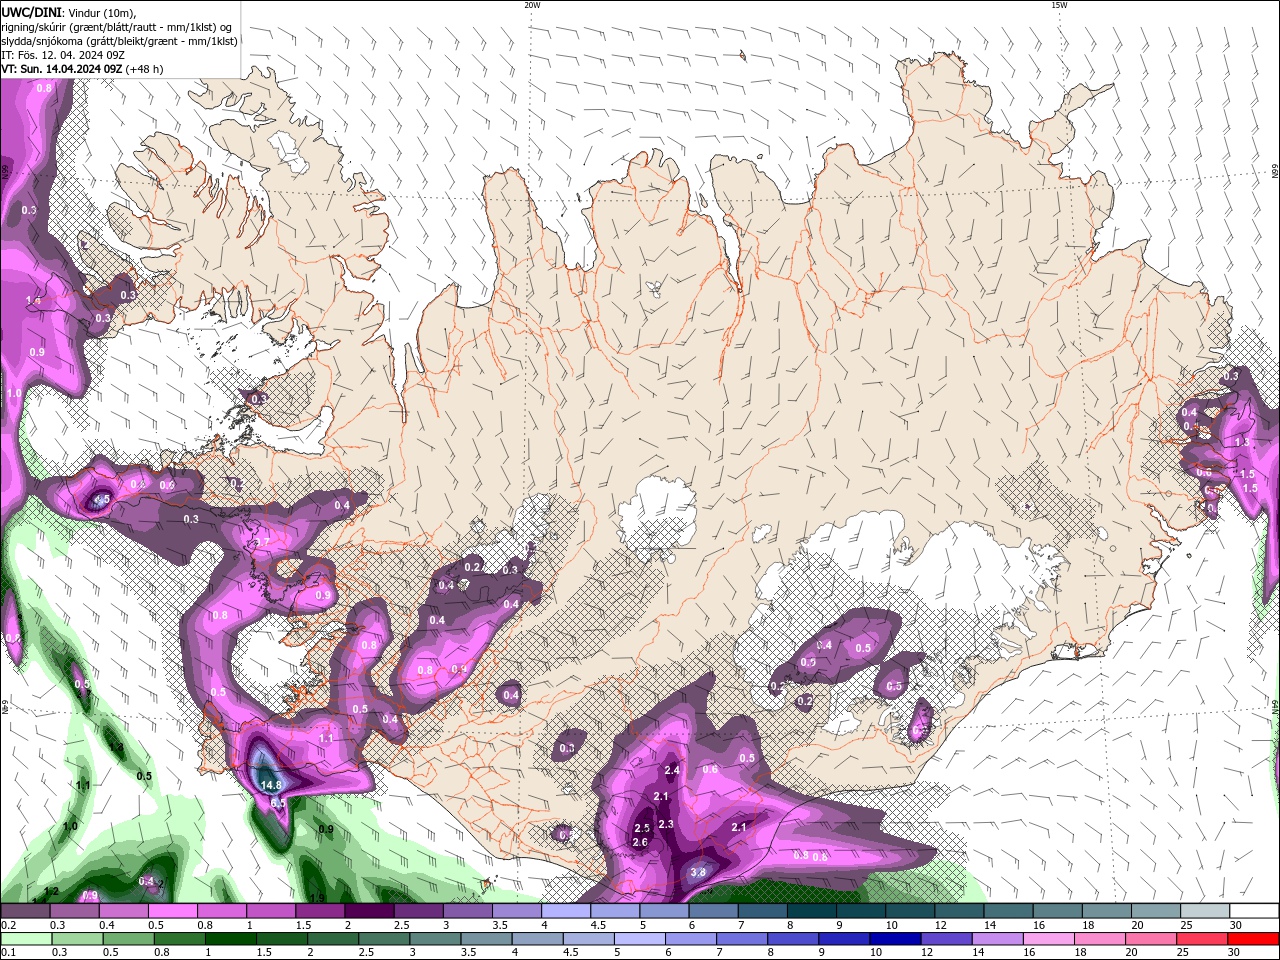Screen dimensions: 1280x960
Task: Pick the darkest green rain swatch between 1 and 1.5
Action: coord(230,939)
